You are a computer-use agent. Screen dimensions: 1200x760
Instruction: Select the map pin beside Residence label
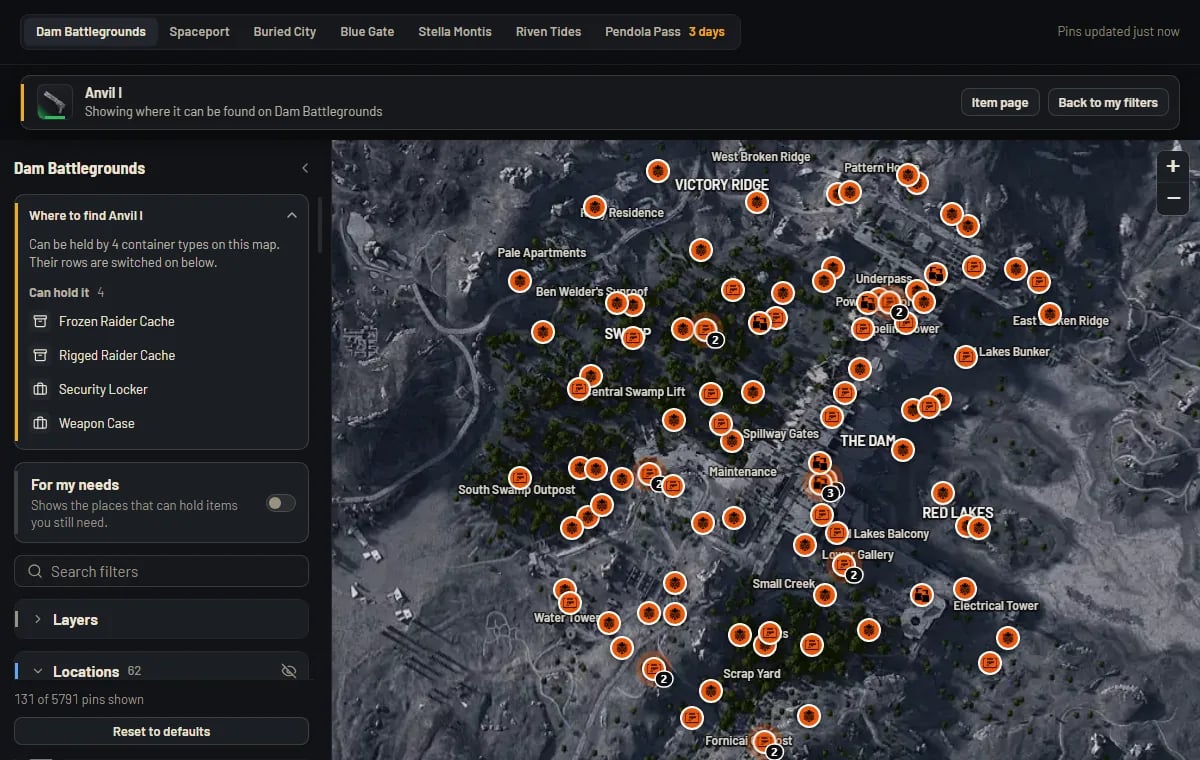pyautogui.click(x=594, y=207)
